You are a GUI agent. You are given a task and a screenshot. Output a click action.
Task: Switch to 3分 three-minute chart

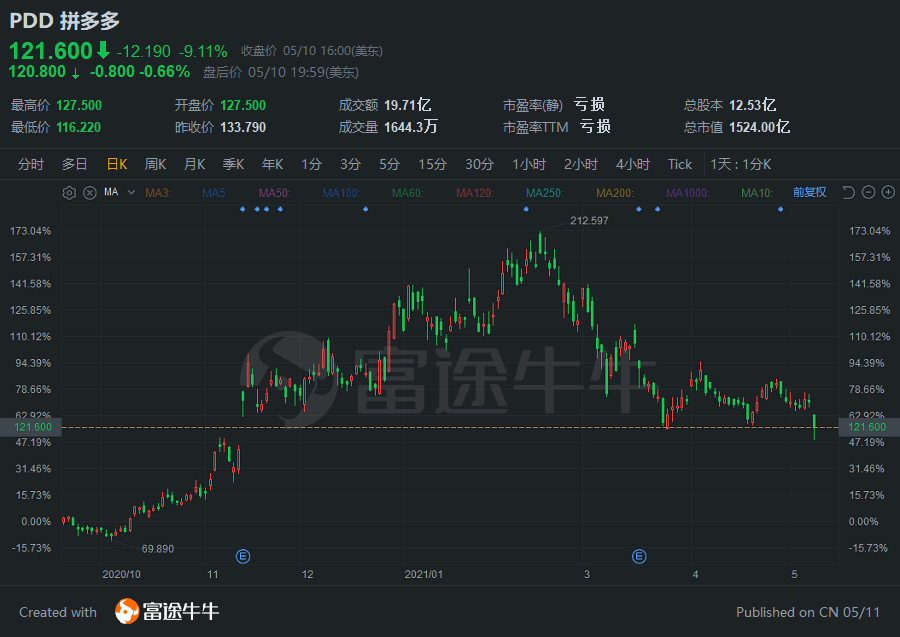click(x=350, y=165)
